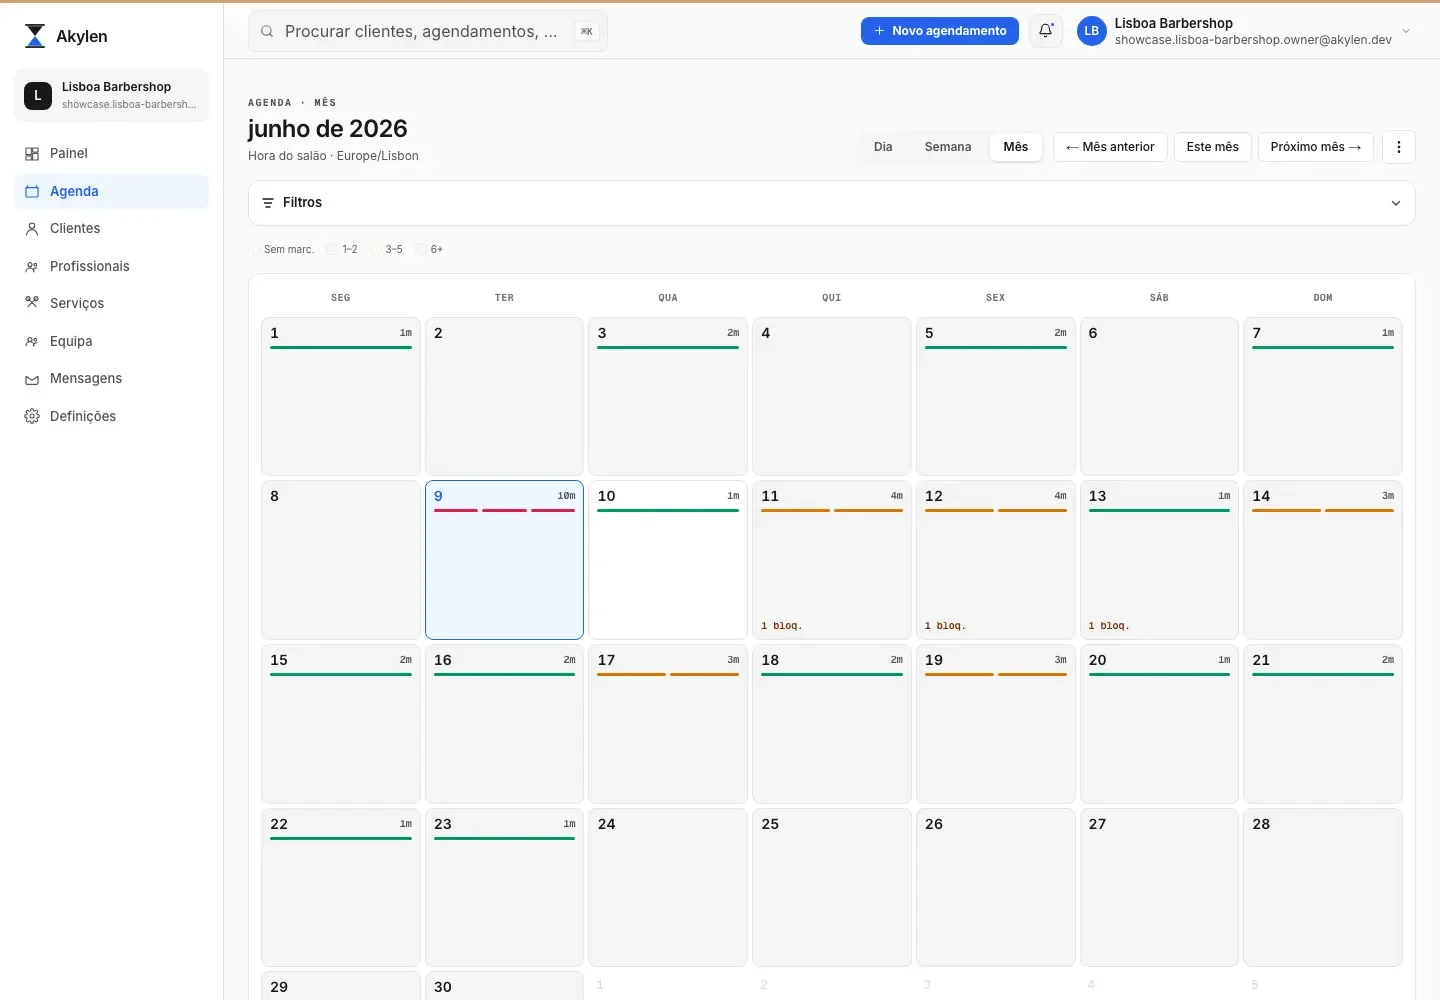Open day 18 calendar cell

[x=832, y=724]
